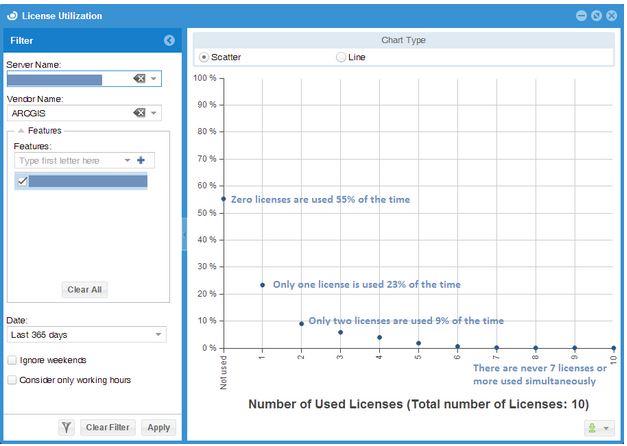627x446 pixels.
Task: Select the Line chart type
Action: pos(342,57)
